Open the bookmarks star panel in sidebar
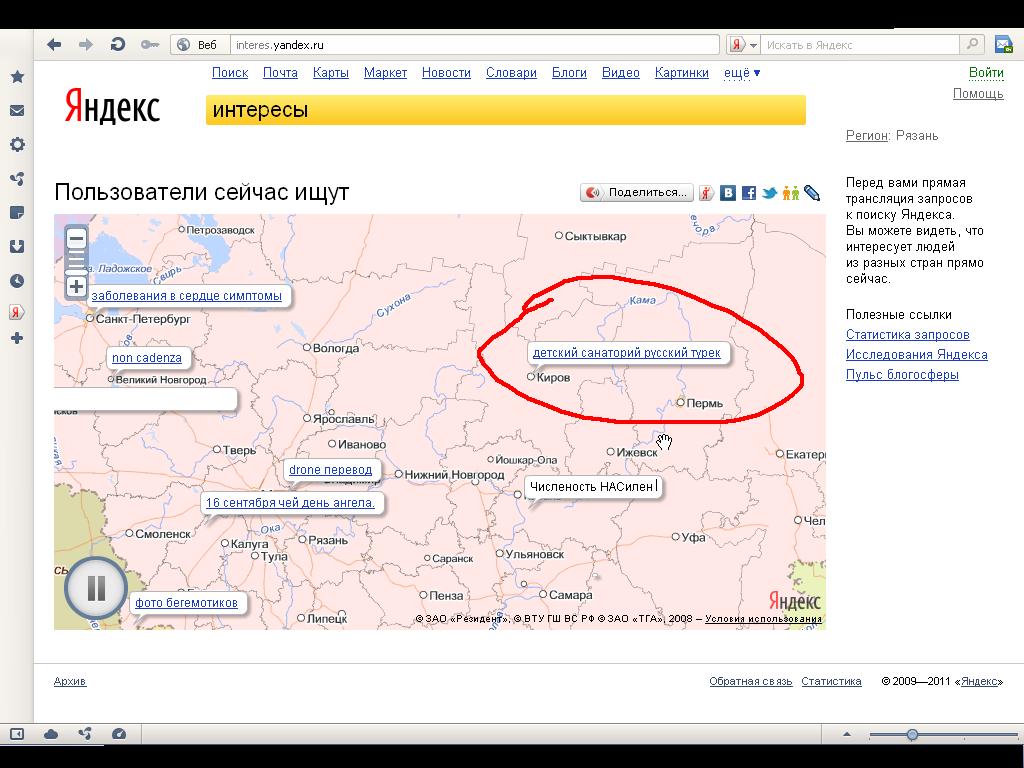 pos(17,77)
